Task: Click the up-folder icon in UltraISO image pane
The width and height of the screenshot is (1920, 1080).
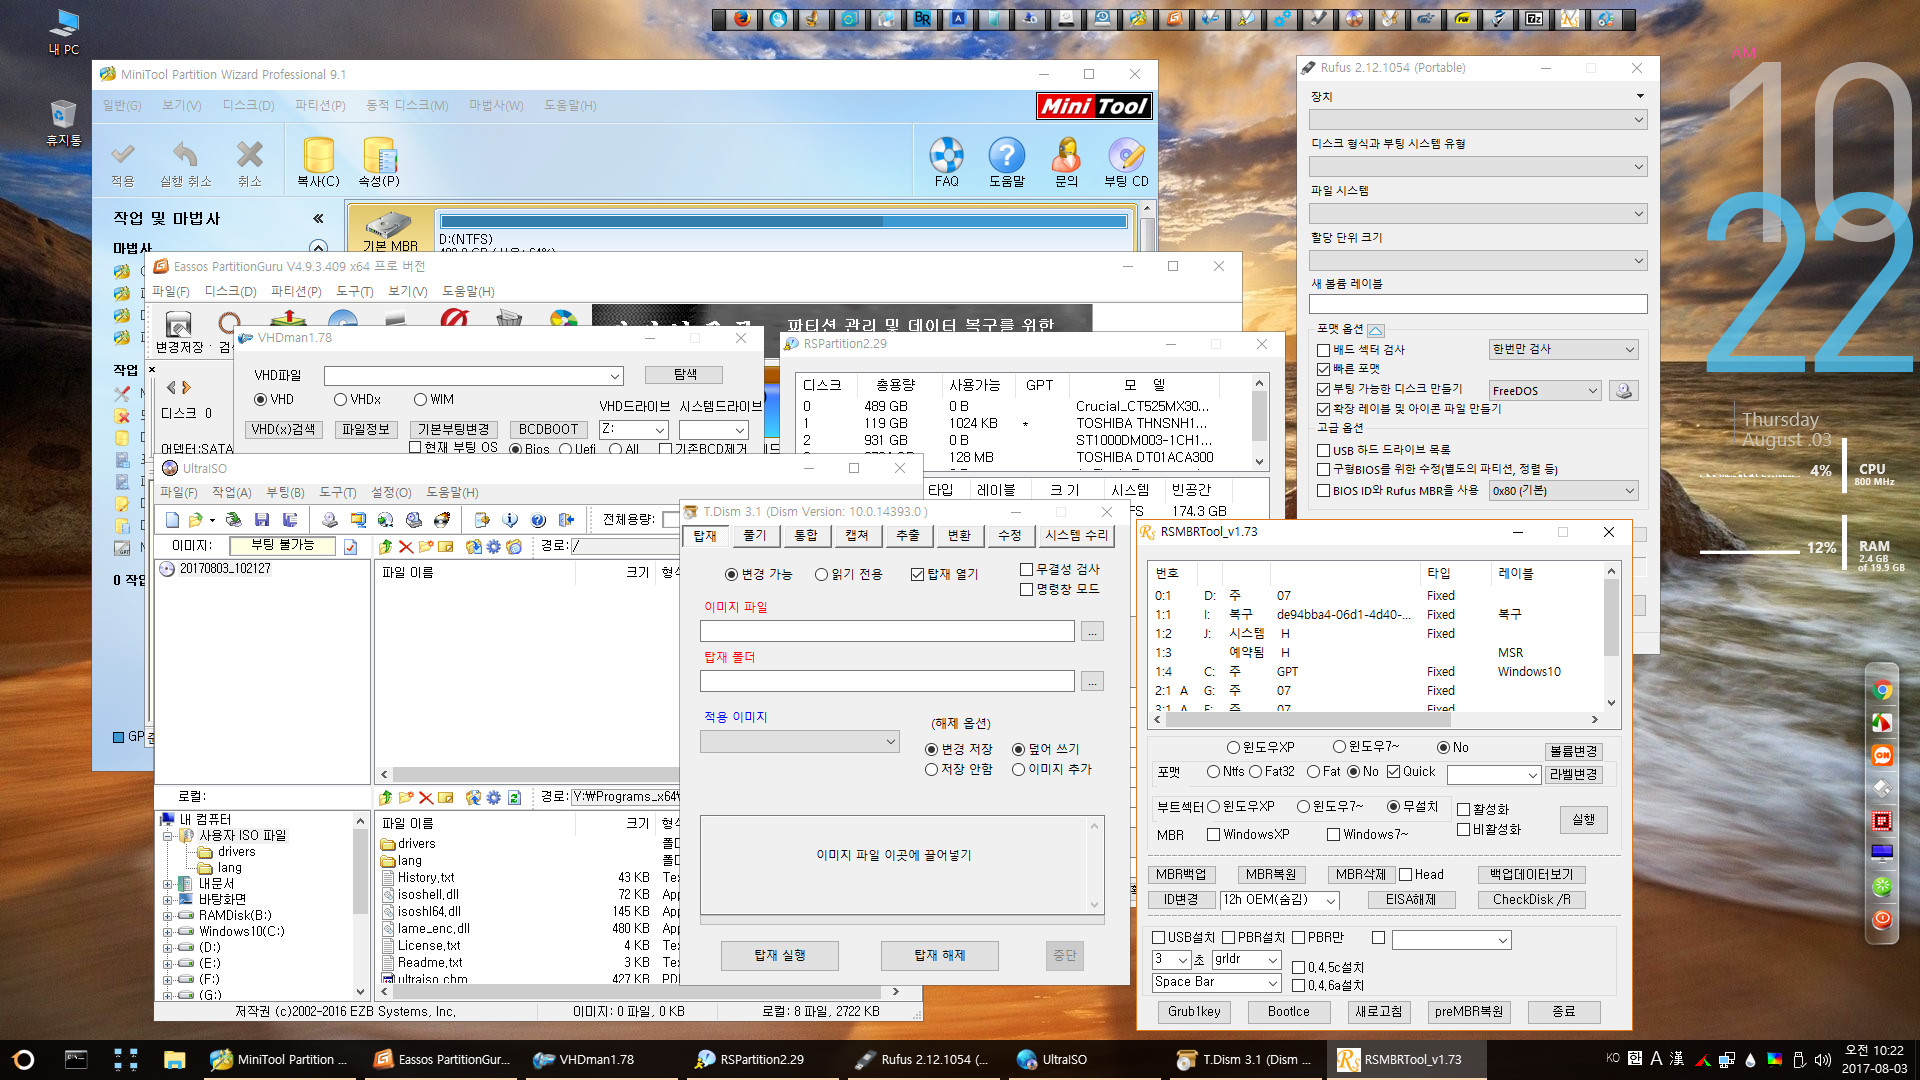Action: pos(386,546)
